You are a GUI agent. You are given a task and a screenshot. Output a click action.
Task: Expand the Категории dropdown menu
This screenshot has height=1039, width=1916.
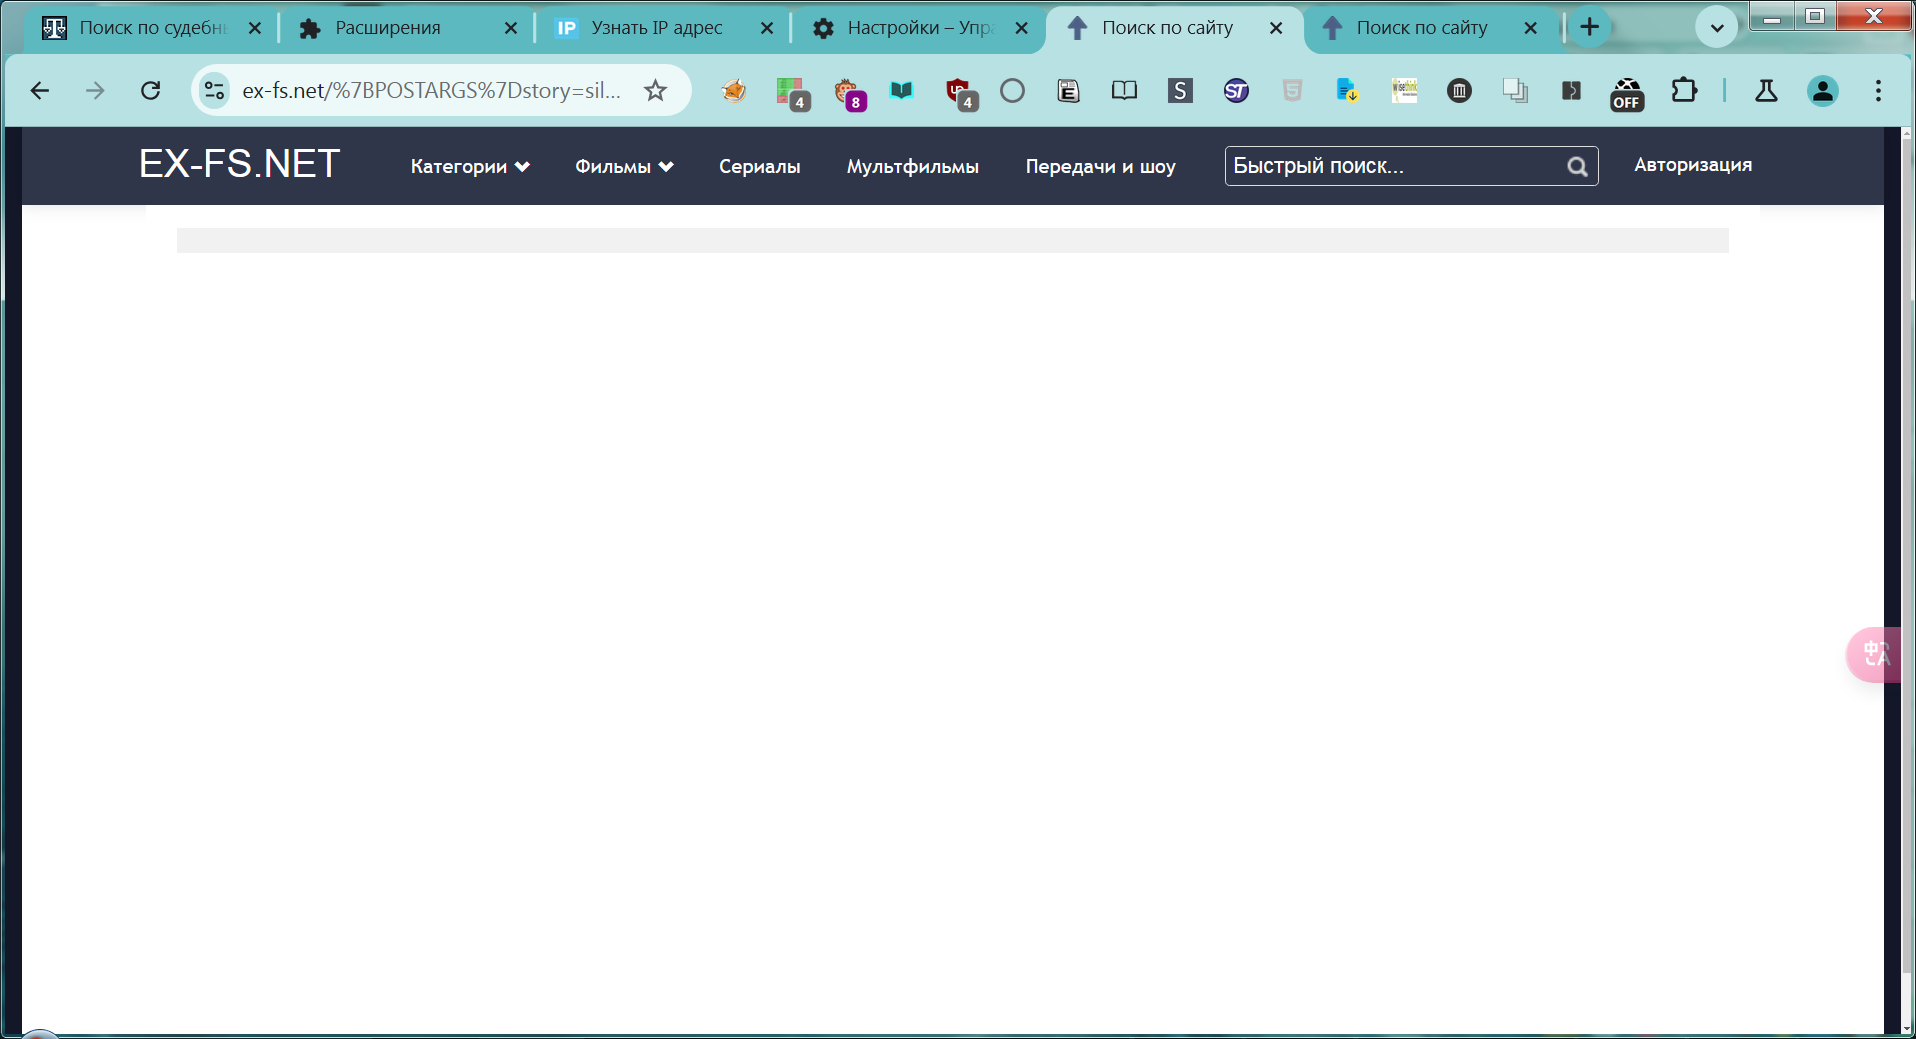point(469,167)
